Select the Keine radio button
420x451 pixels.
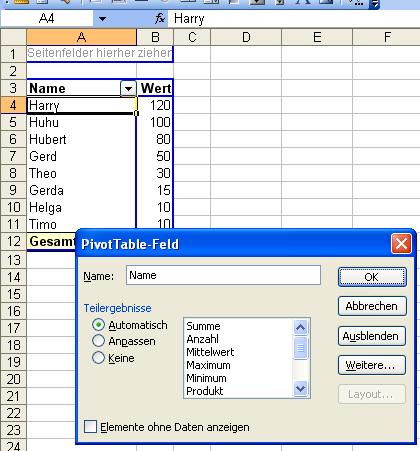click(x=98, y=357)
